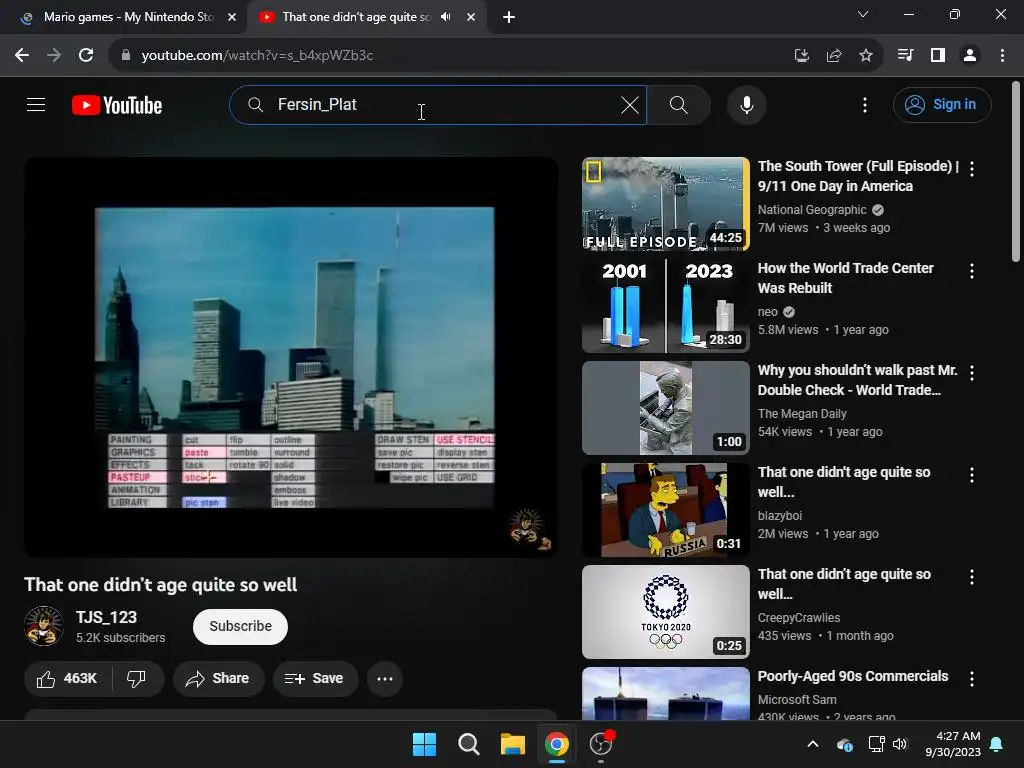The image size is (1024, 768).
Task: Open OBS Studio from the taskbar
Action: click(601, 744)
